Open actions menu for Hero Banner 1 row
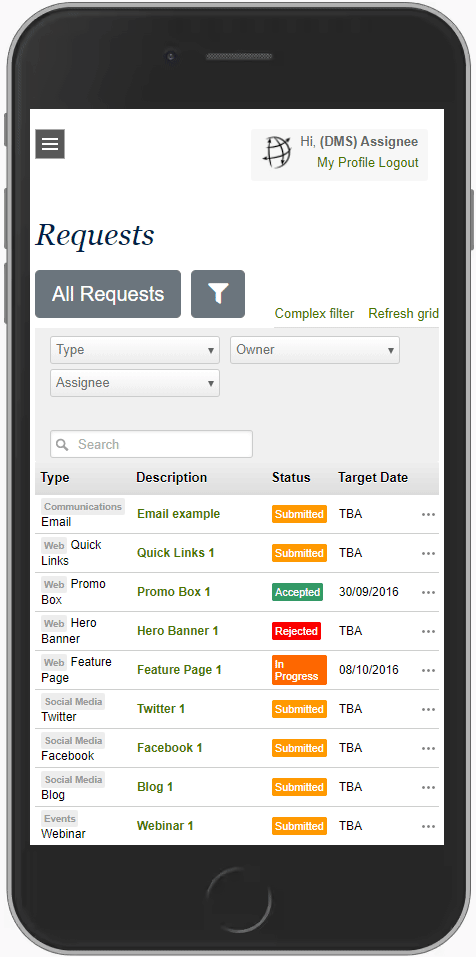The width and height of the screenshot is (476, 957). tap(428, 632)
